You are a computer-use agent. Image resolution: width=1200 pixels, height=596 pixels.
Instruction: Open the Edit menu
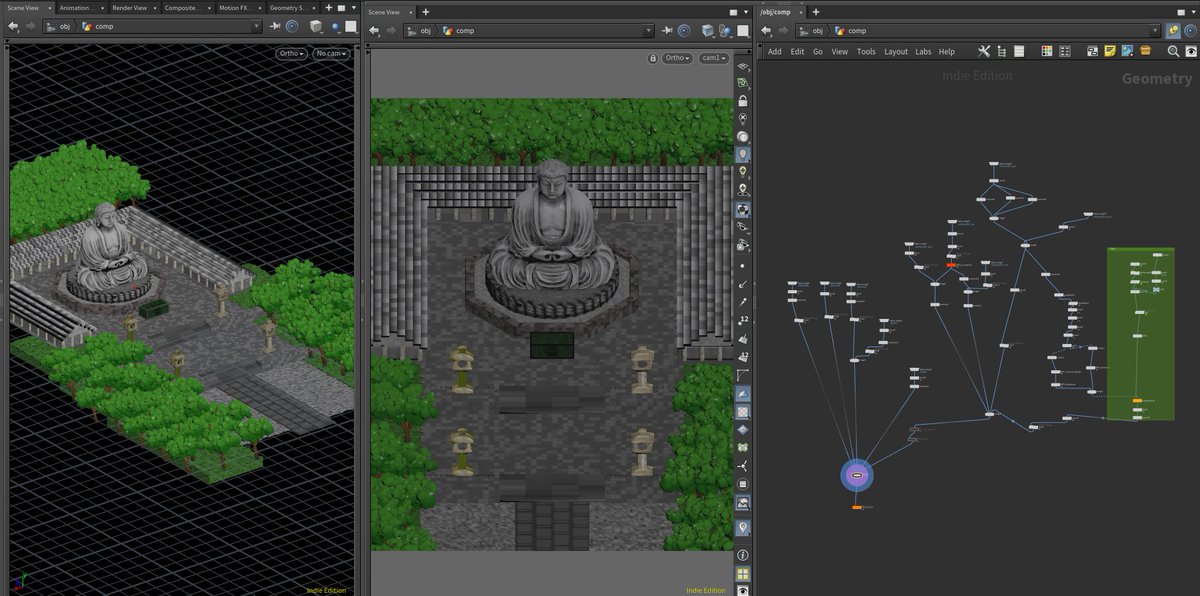797,52
